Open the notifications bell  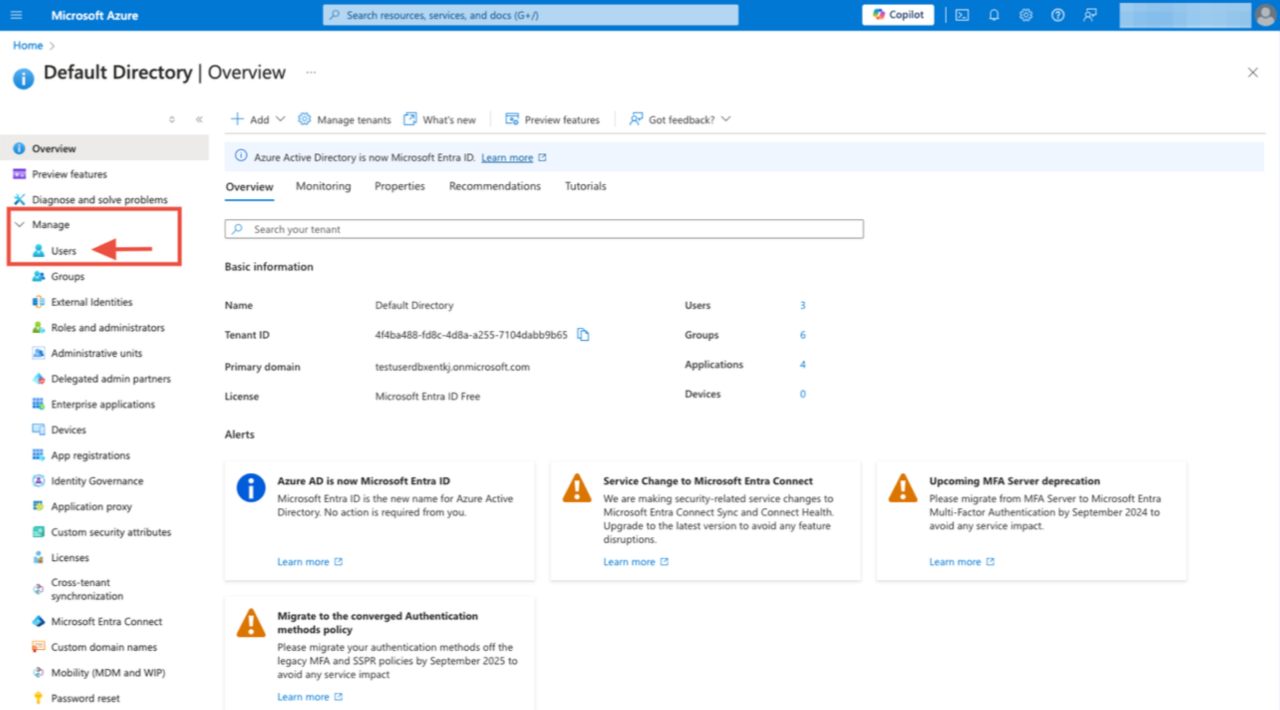(994, 15)
